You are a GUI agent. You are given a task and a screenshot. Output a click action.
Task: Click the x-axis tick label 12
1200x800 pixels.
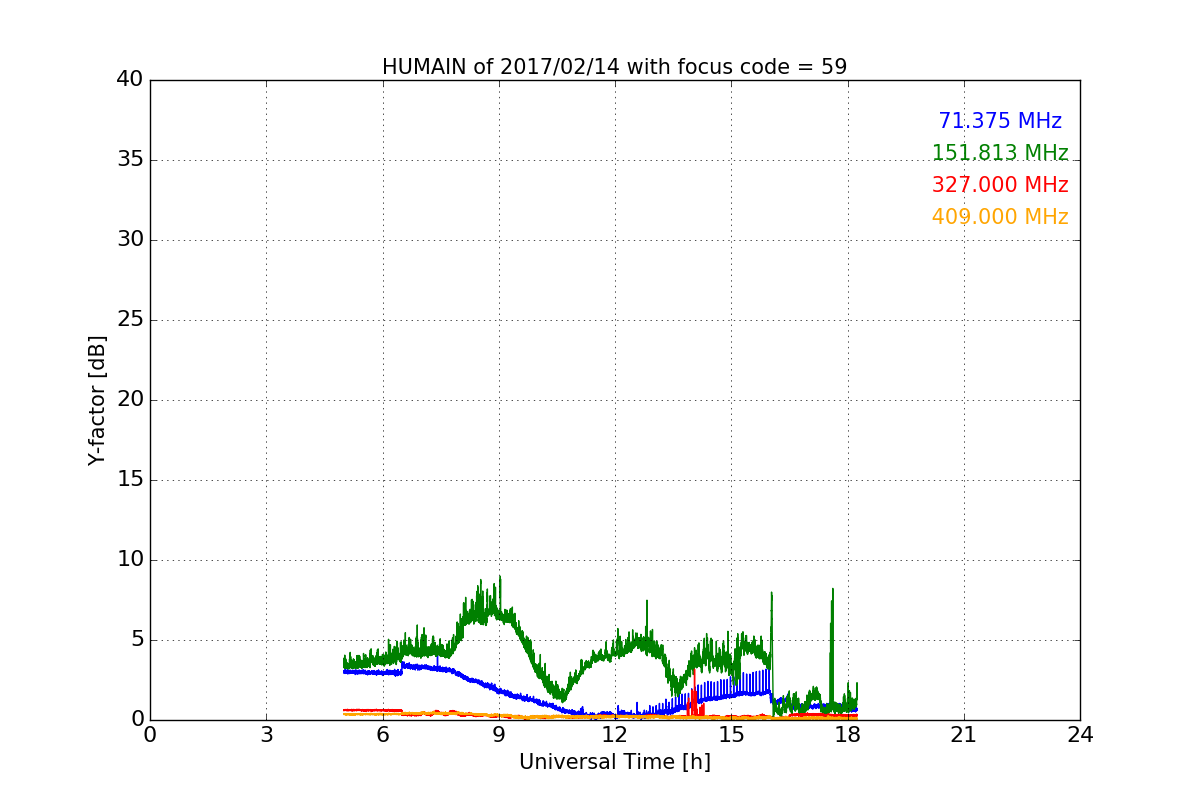tap(615, 735)
